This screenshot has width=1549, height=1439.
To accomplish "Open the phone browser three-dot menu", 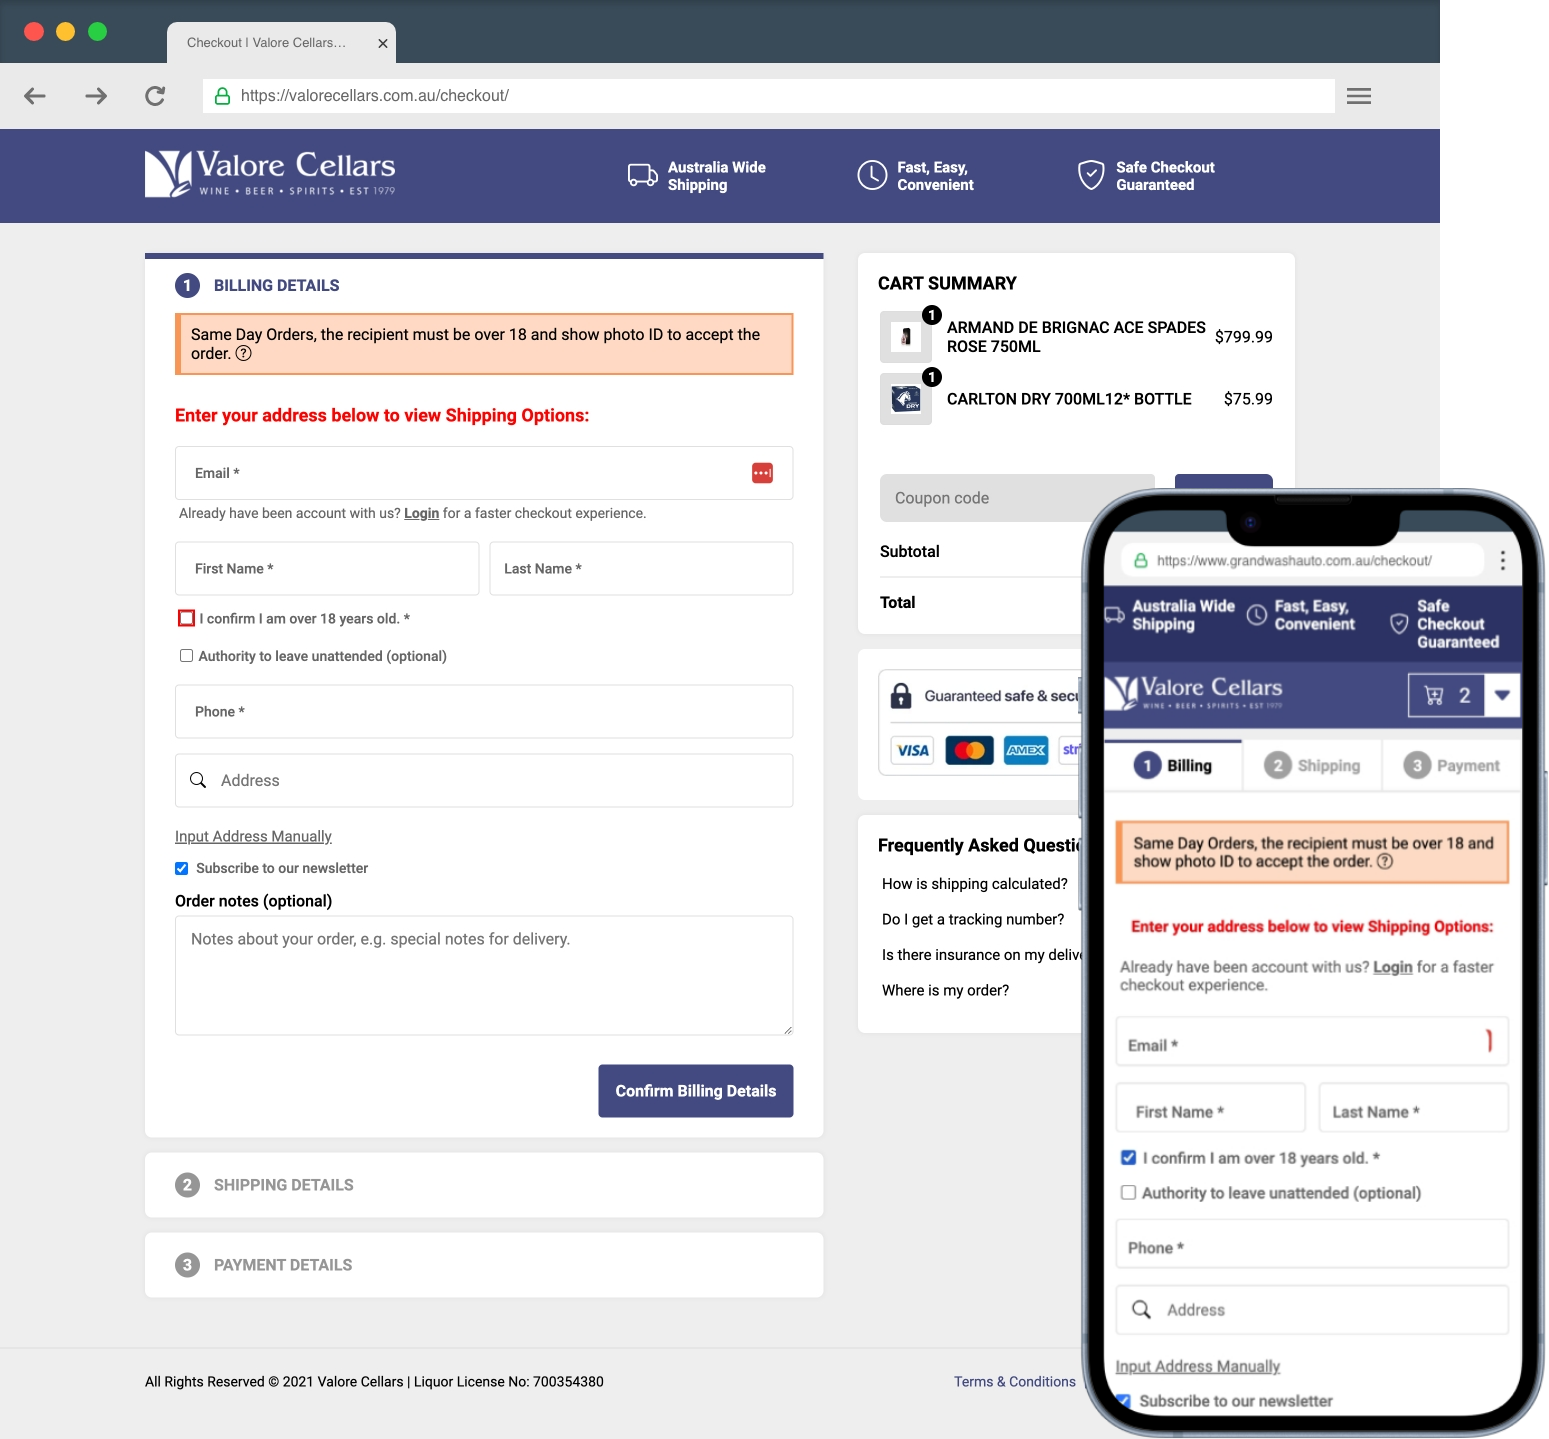I will click(1502, 560).
